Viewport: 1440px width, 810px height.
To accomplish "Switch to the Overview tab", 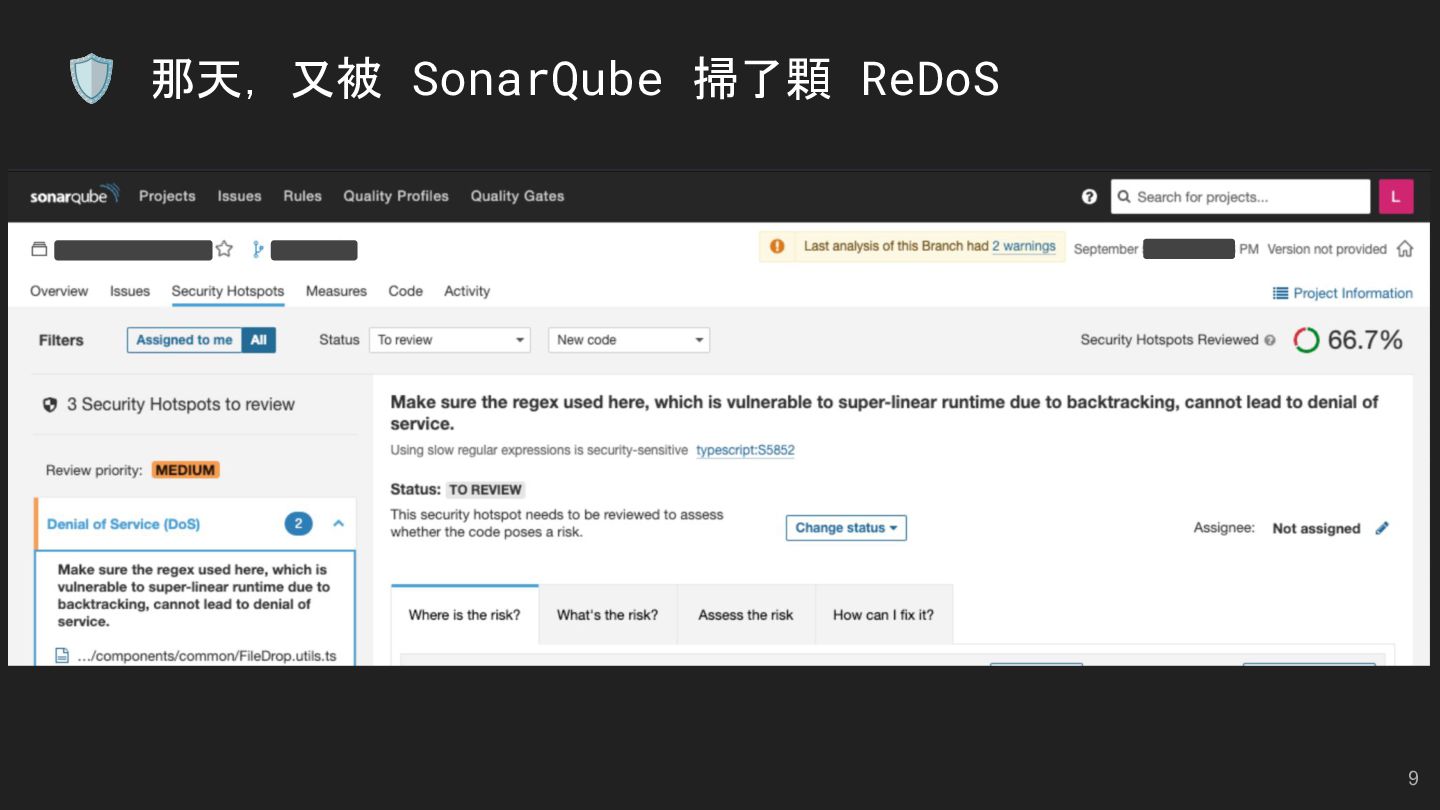I will coord(59,291).
